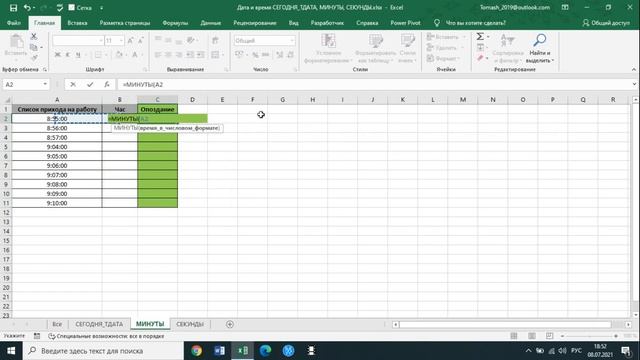This screenshot has width=640, height=360.
Task: Click the Что вы хотите сделать search box
Action: 475,23
